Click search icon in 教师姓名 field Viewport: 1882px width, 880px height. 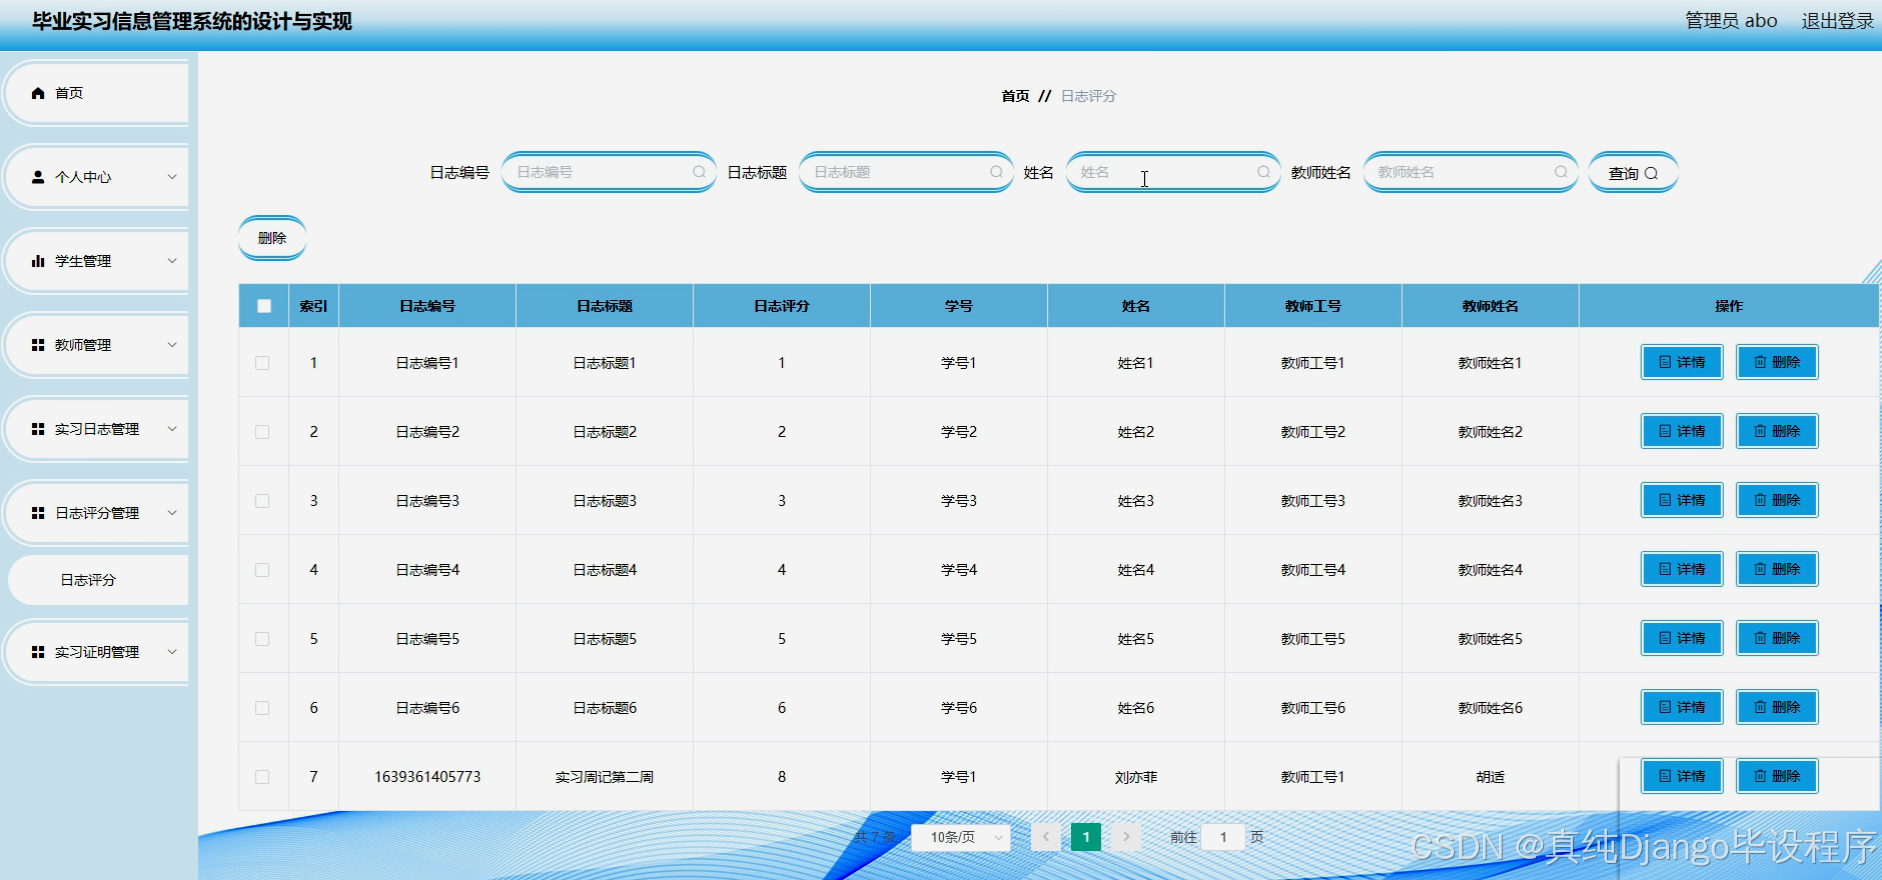pos(1561,172)
